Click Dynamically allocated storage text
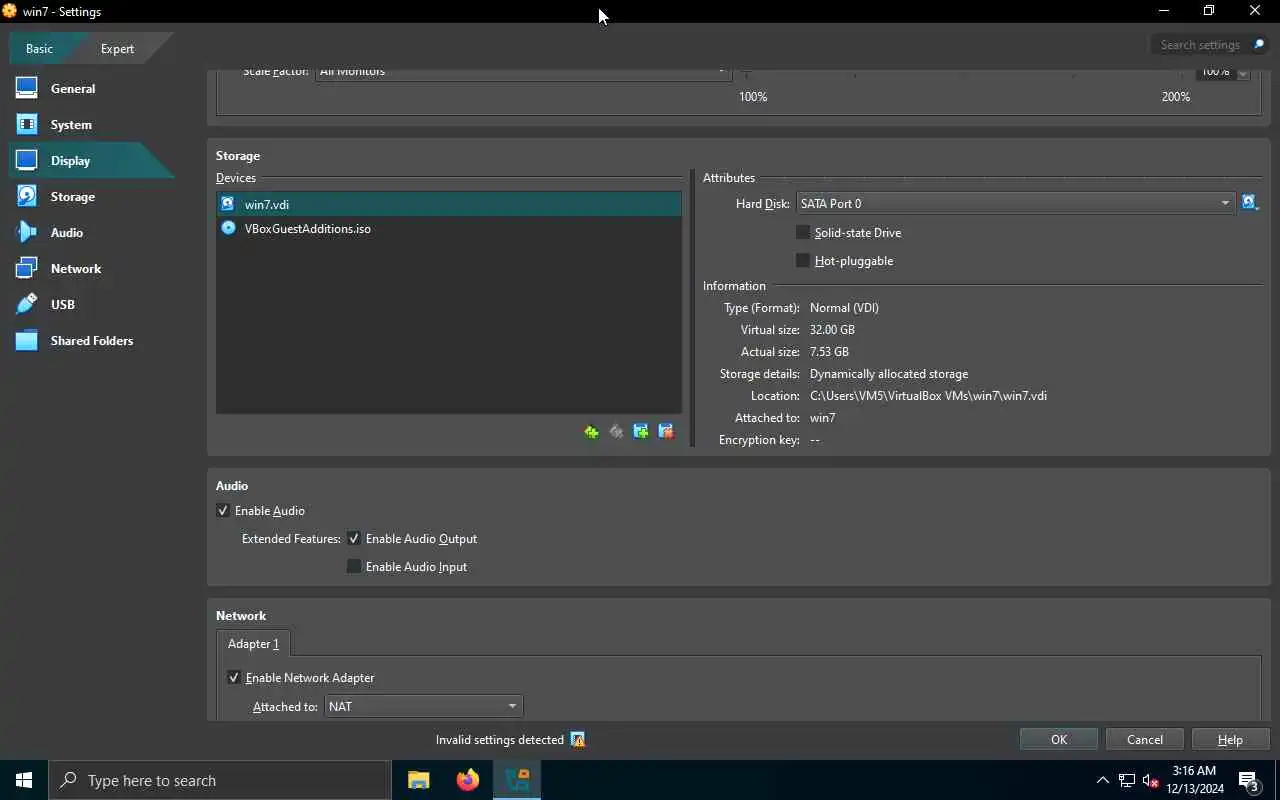Viewport: 1280px width, 800px height. (x=889, y=374)
